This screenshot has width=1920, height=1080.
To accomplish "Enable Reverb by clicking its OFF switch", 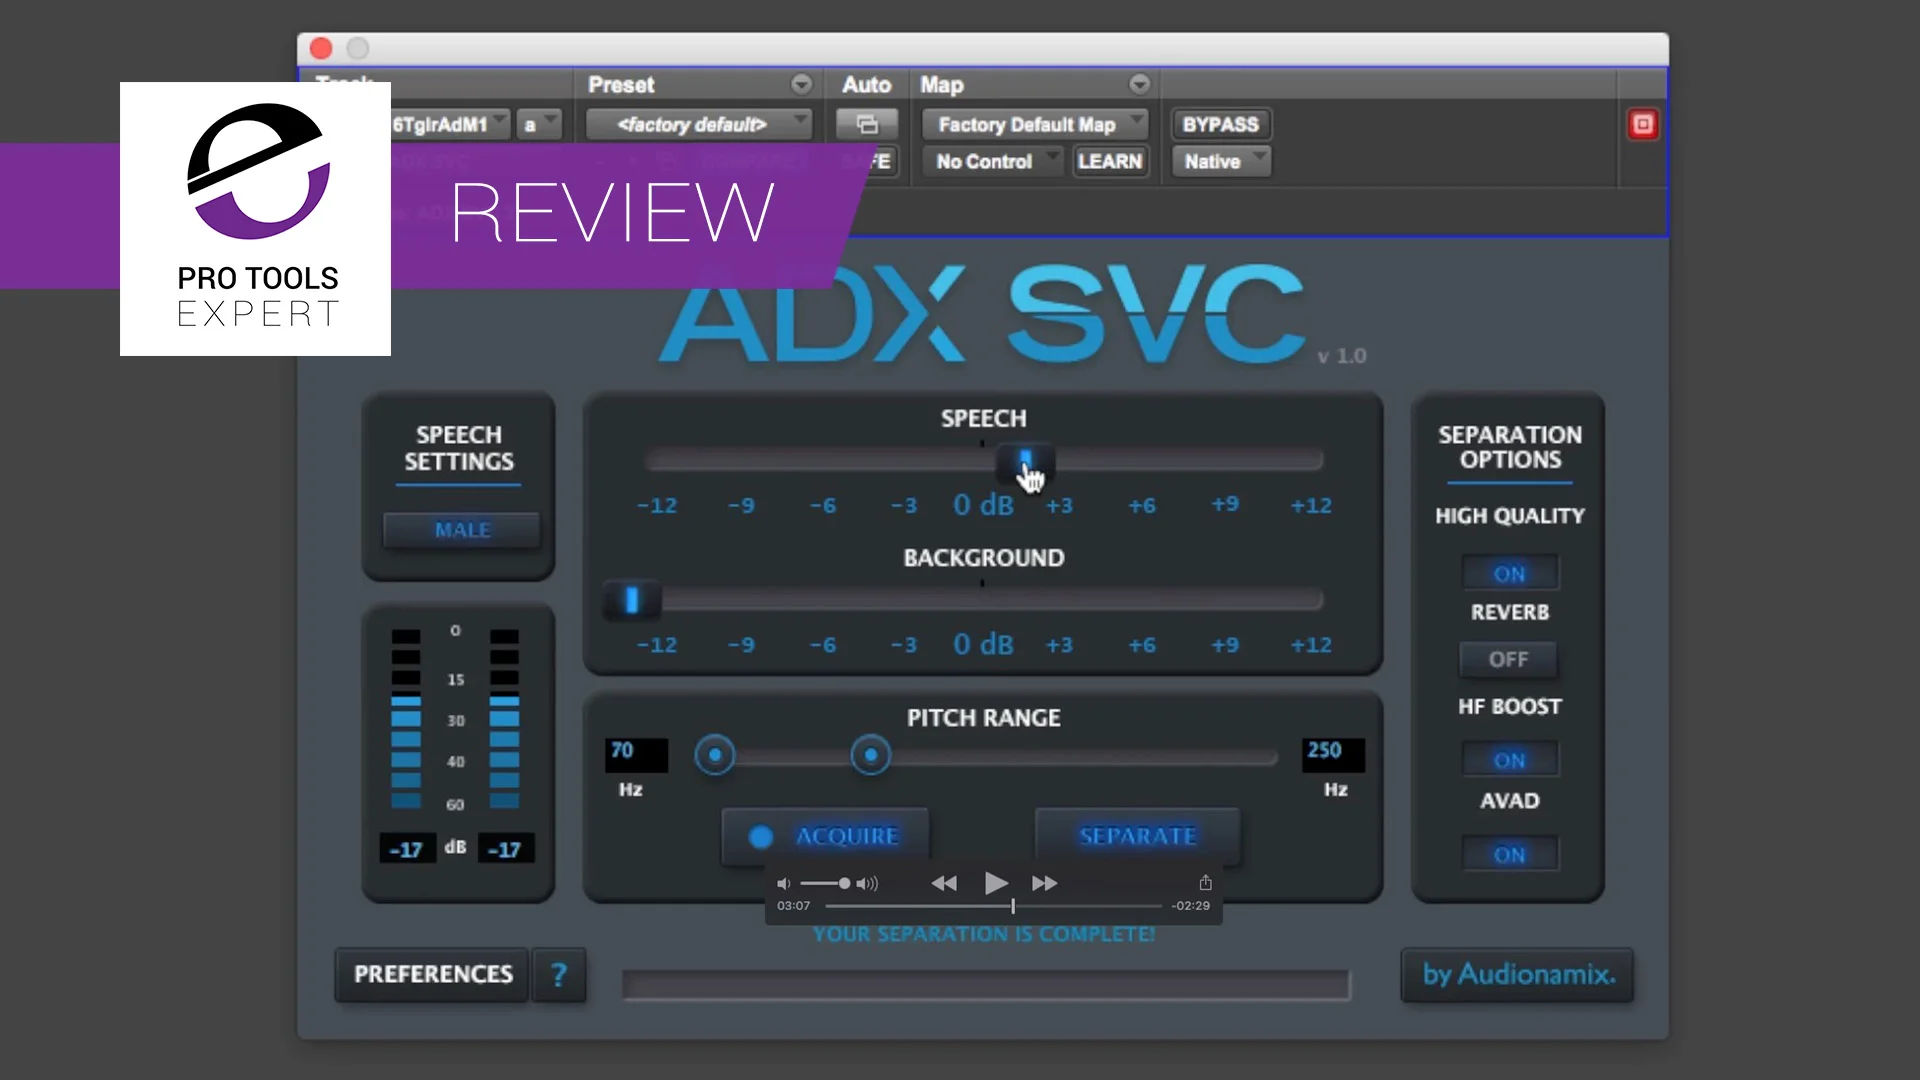I will click(x=1507, y=659).
